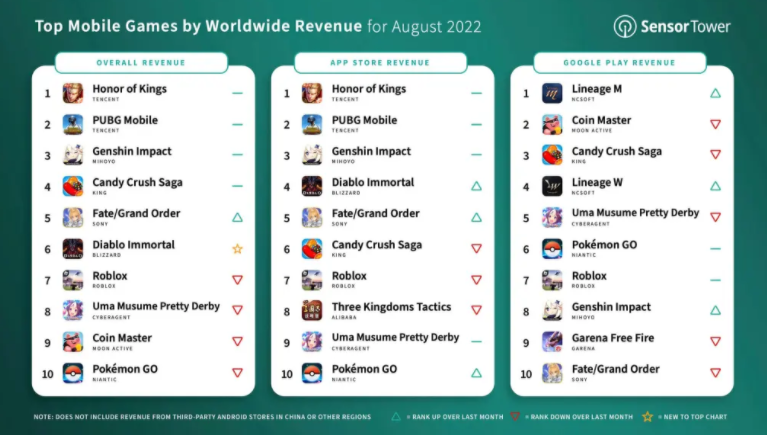Image resolution: width=767 pixels, height=435 pixels.
Task: Click Roblox icon in Overall Revenue
Action: 73,280
